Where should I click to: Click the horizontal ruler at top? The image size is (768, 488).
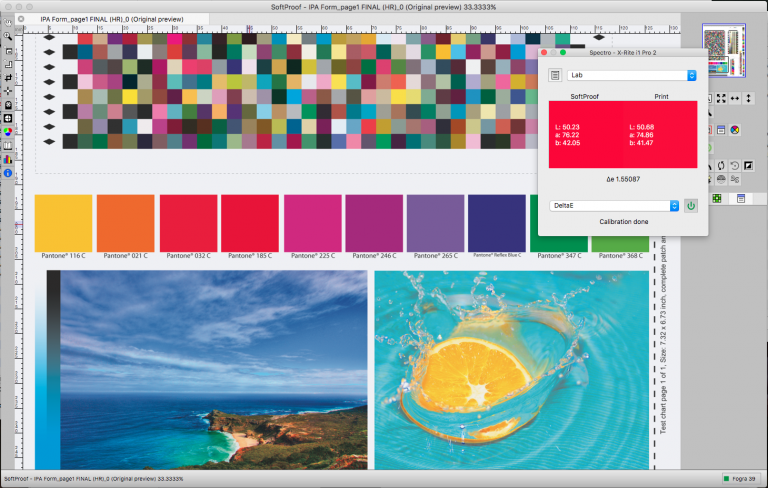(x=352, y=29)
